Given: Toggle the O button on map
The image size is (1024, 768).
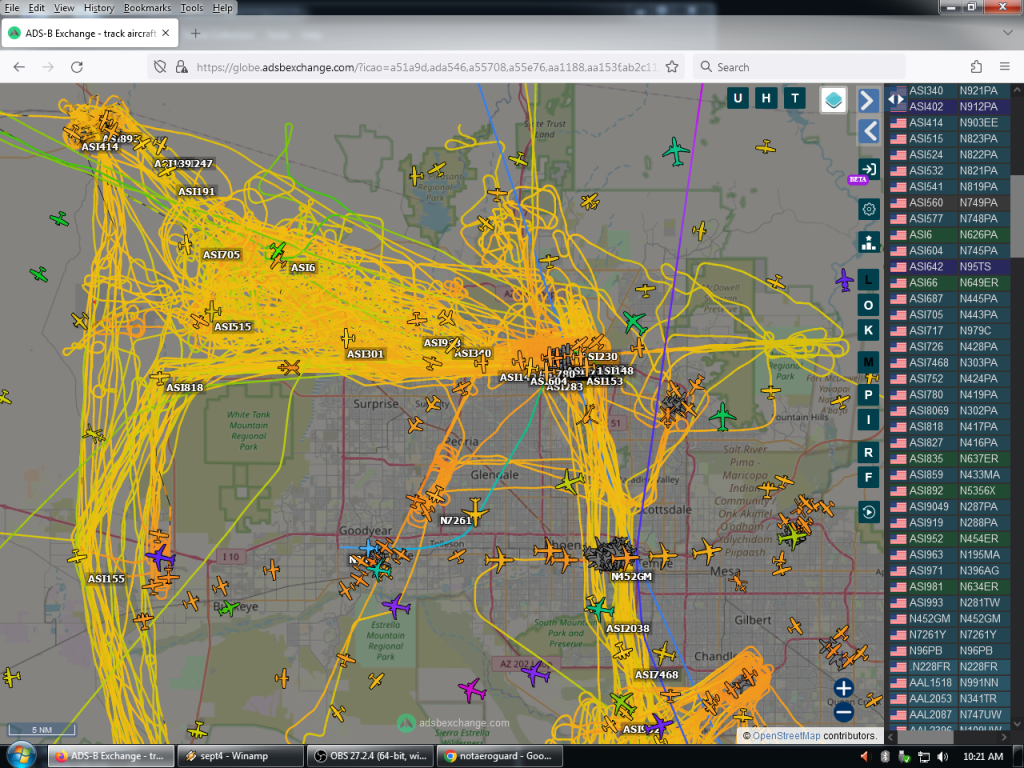Looking at the screenshot, I should pos(868,305).
